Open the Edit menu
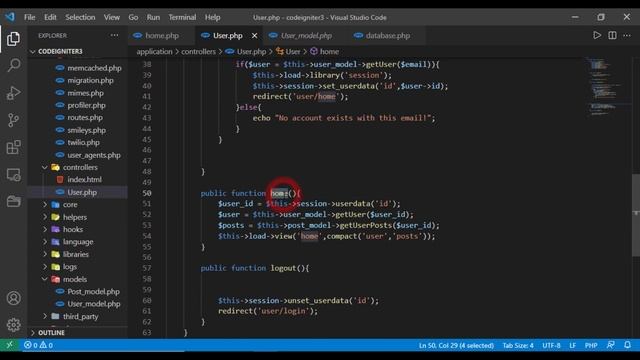This screenshot has width=640, height=360. (50, 17)
